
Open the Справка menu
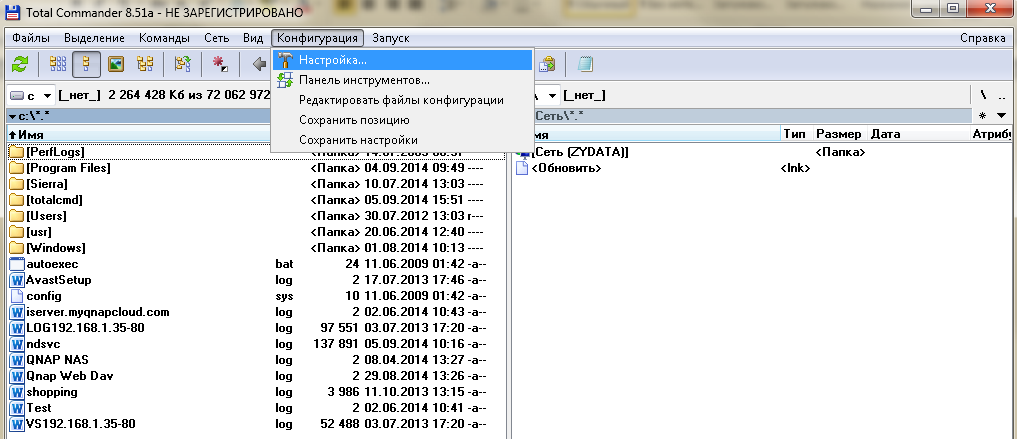click(x=983, y=38)
